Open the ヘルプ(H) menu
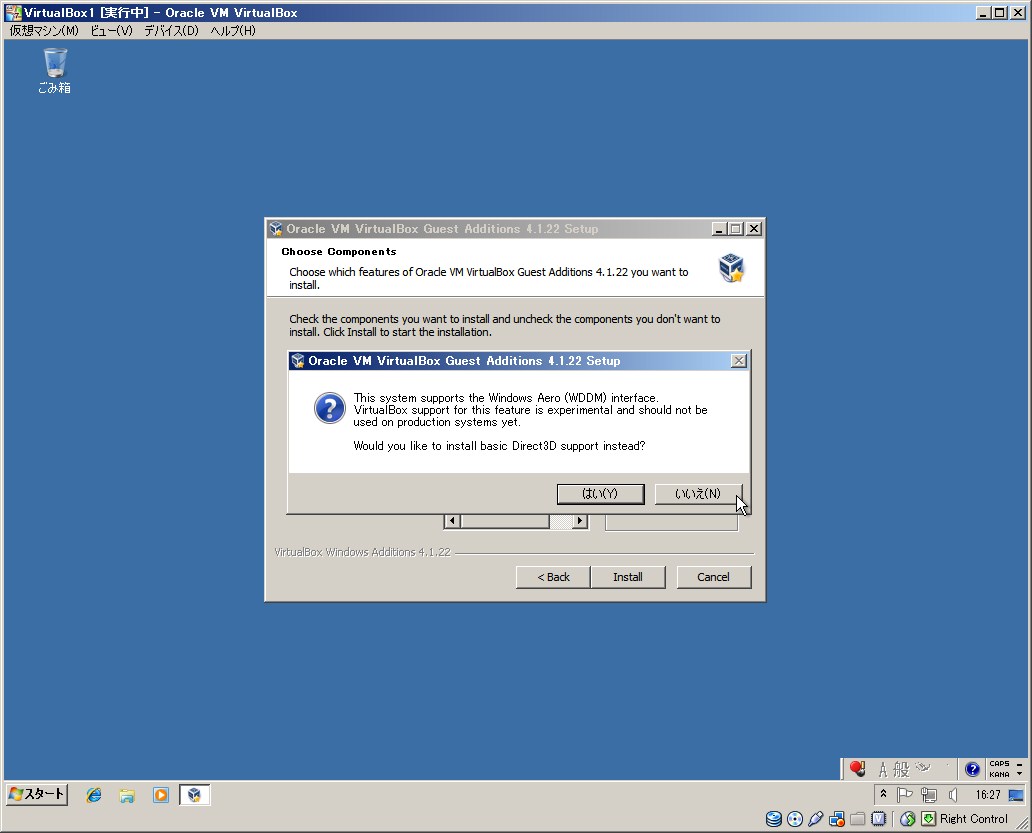The image size is (1032, 833). point(233,30)
